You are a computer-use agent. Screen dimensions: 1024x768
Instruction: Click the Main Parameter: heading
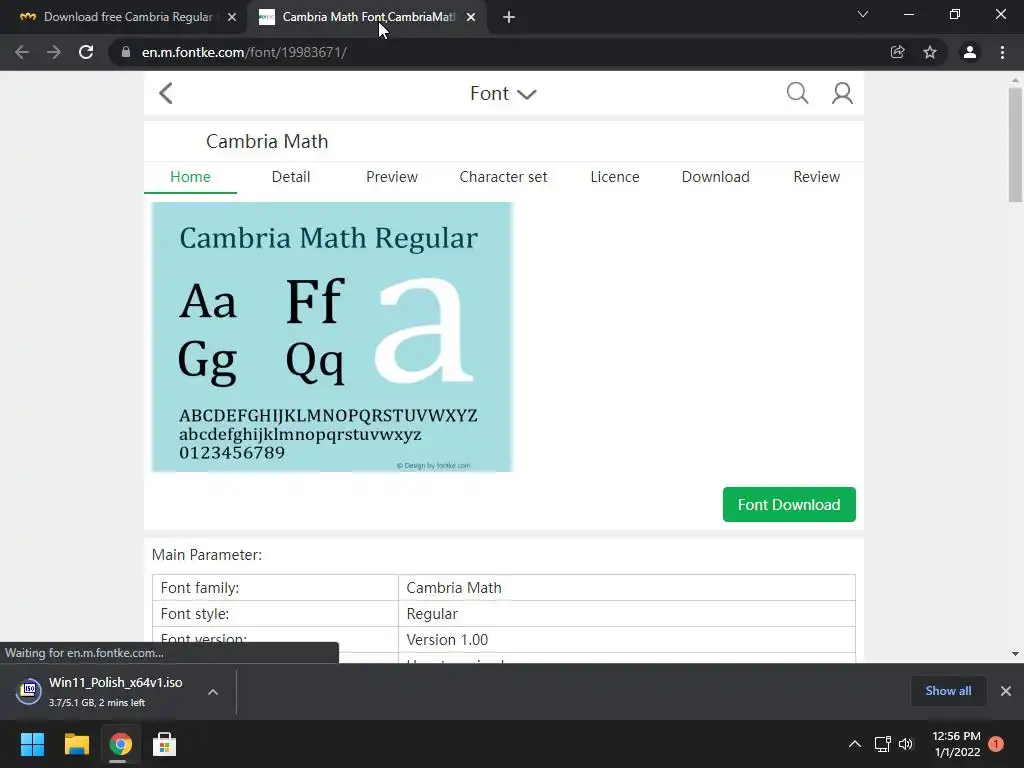(206, 555)
